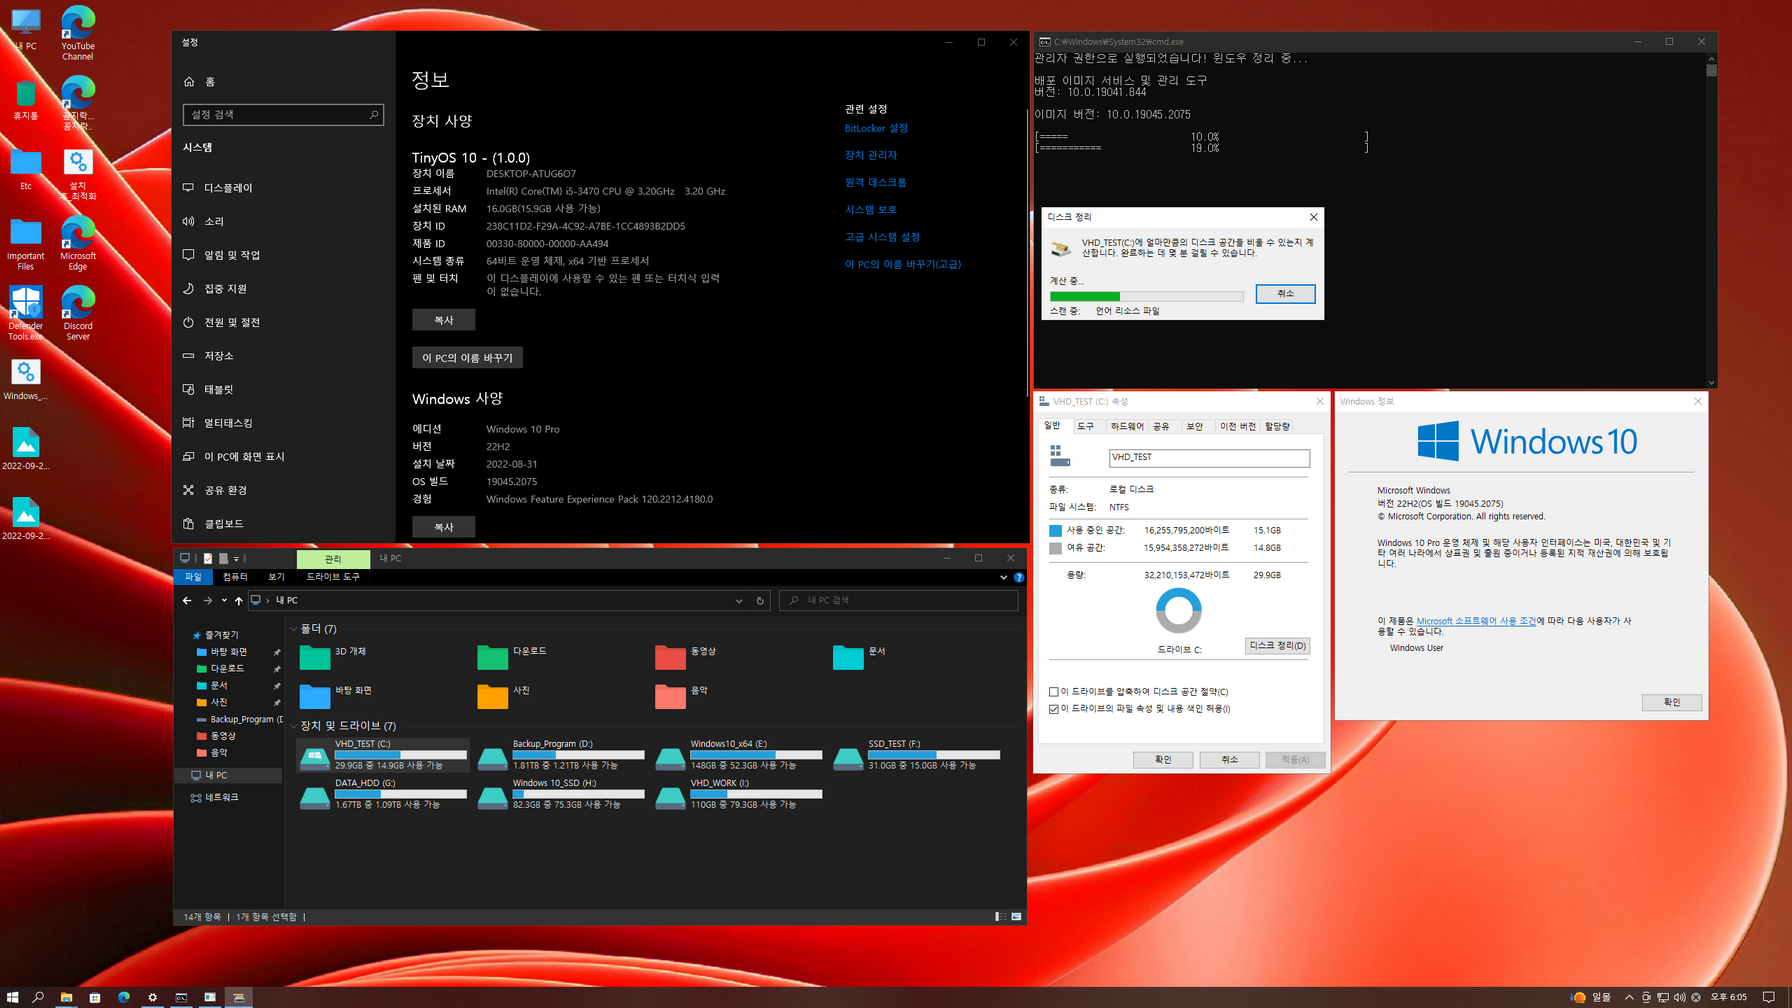Click the Explorer help question mark icon
The height and width of the screenshot is (1008, 1792).
click(x=1018, y=577)
